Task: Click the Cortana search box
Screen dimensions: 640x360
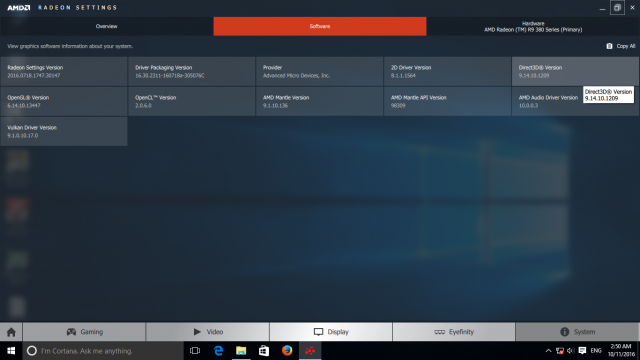Action: click(x=103, y=351)
